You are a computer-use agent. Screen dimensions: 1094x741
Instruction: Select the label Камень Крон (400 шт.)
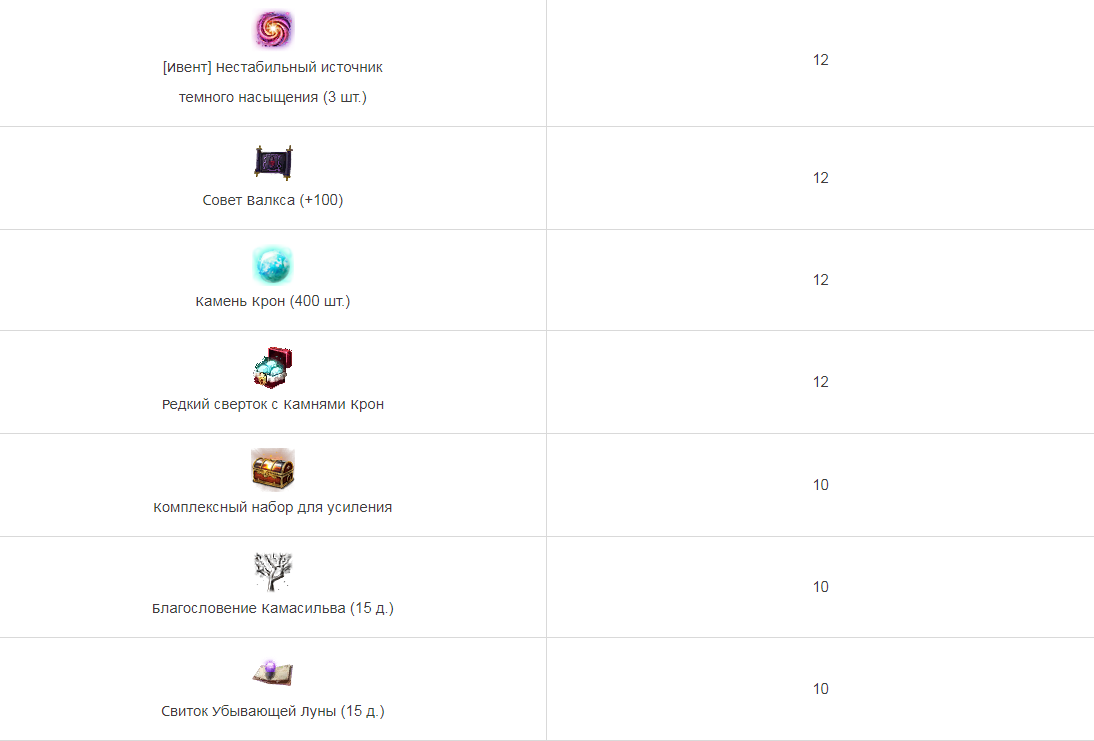tap(273, 301)
